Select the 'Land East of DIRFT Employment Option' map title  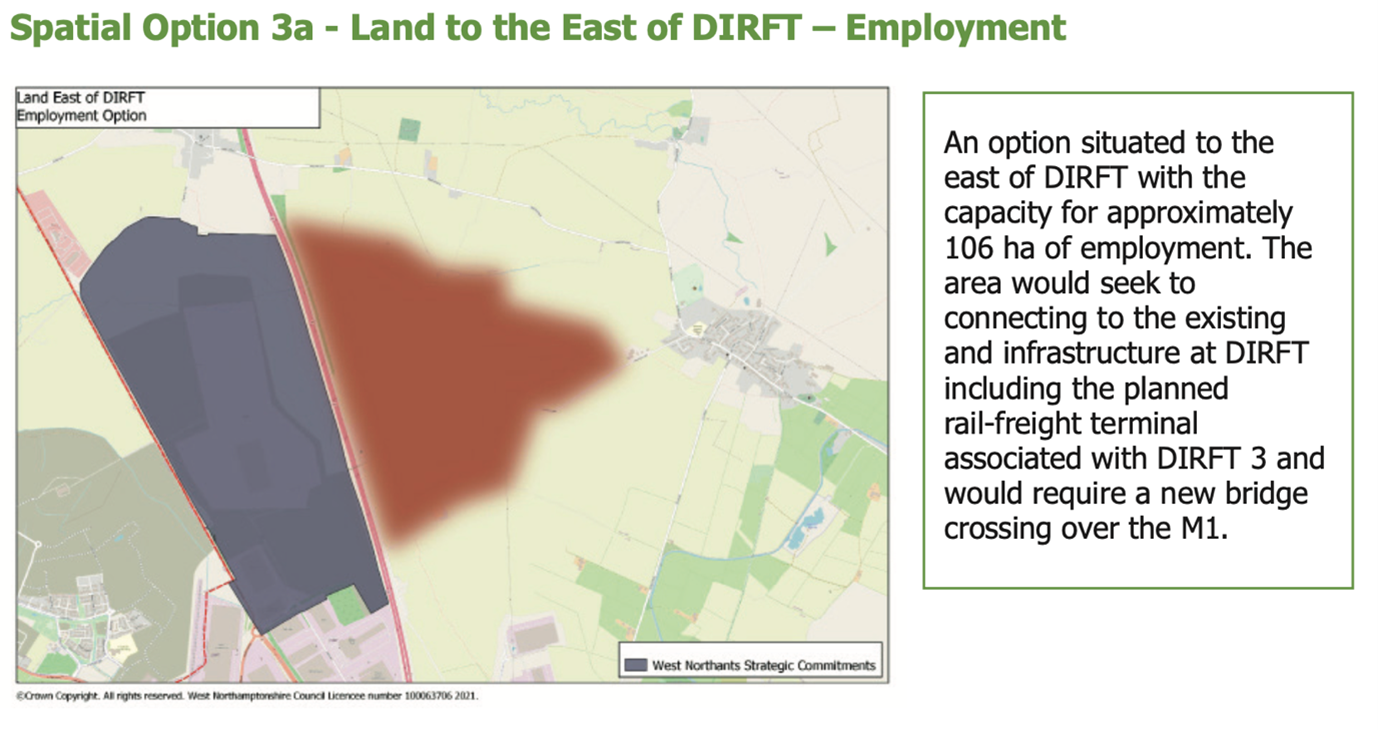82,107
